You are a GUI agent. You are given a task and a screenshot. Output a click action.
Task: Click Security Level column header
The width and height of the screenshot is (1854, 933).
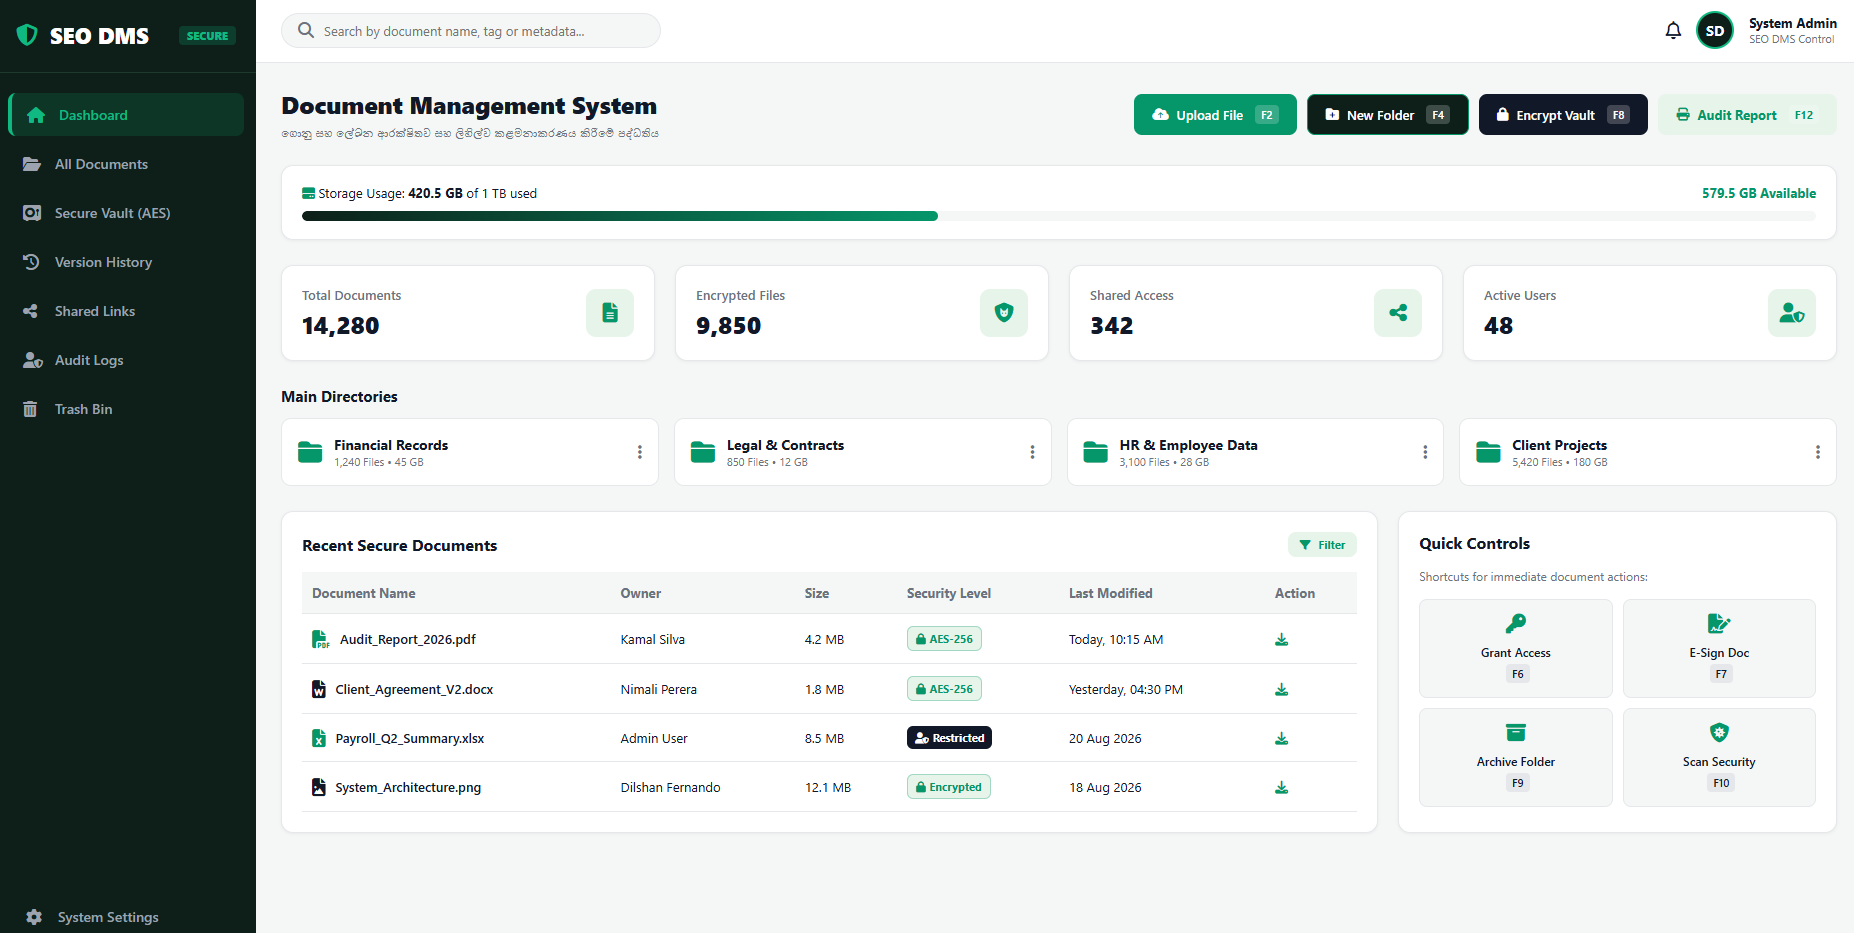click(x=949, y=593)
